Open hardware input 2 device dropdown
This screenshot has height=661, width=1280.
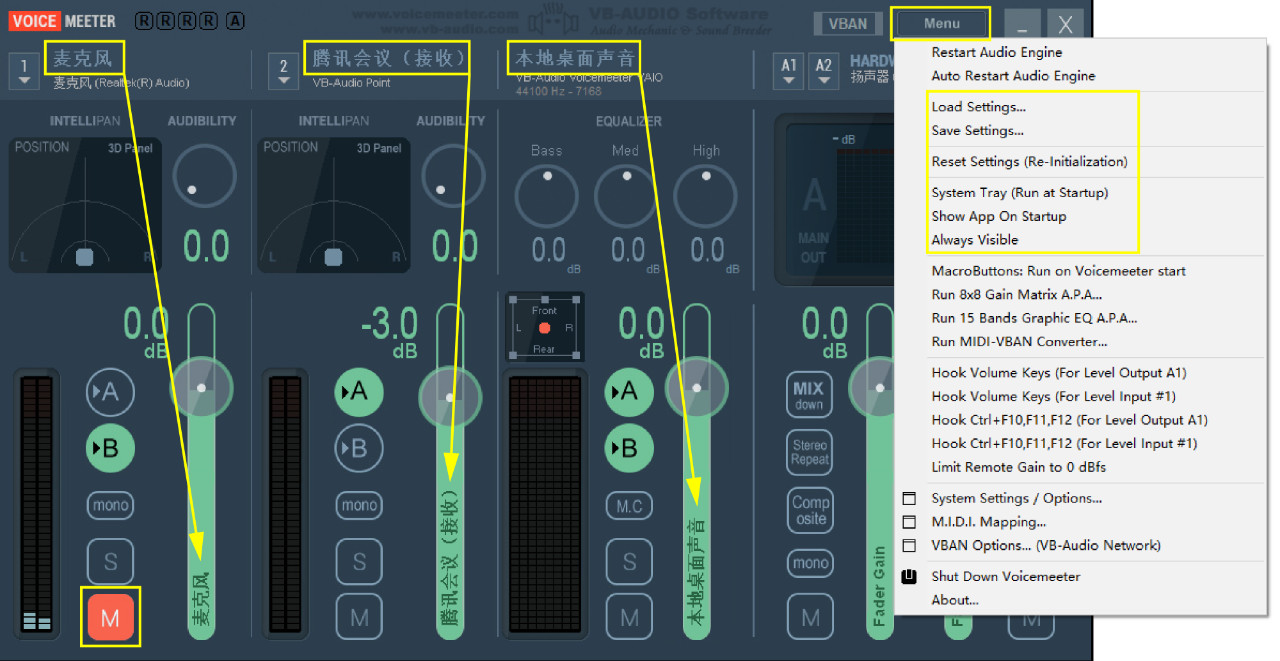[284, 70]
